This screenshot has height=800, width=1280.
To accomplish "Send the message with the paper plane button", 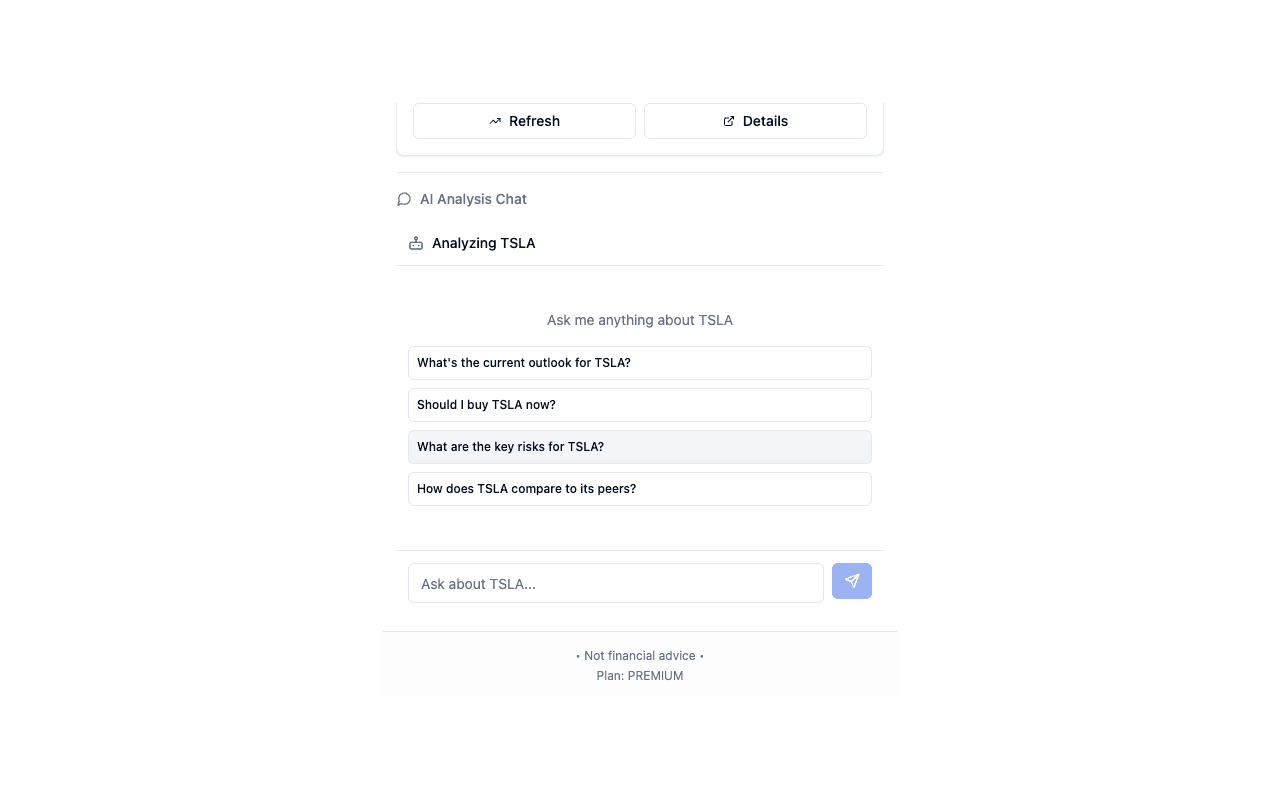I will click(852, 581).
